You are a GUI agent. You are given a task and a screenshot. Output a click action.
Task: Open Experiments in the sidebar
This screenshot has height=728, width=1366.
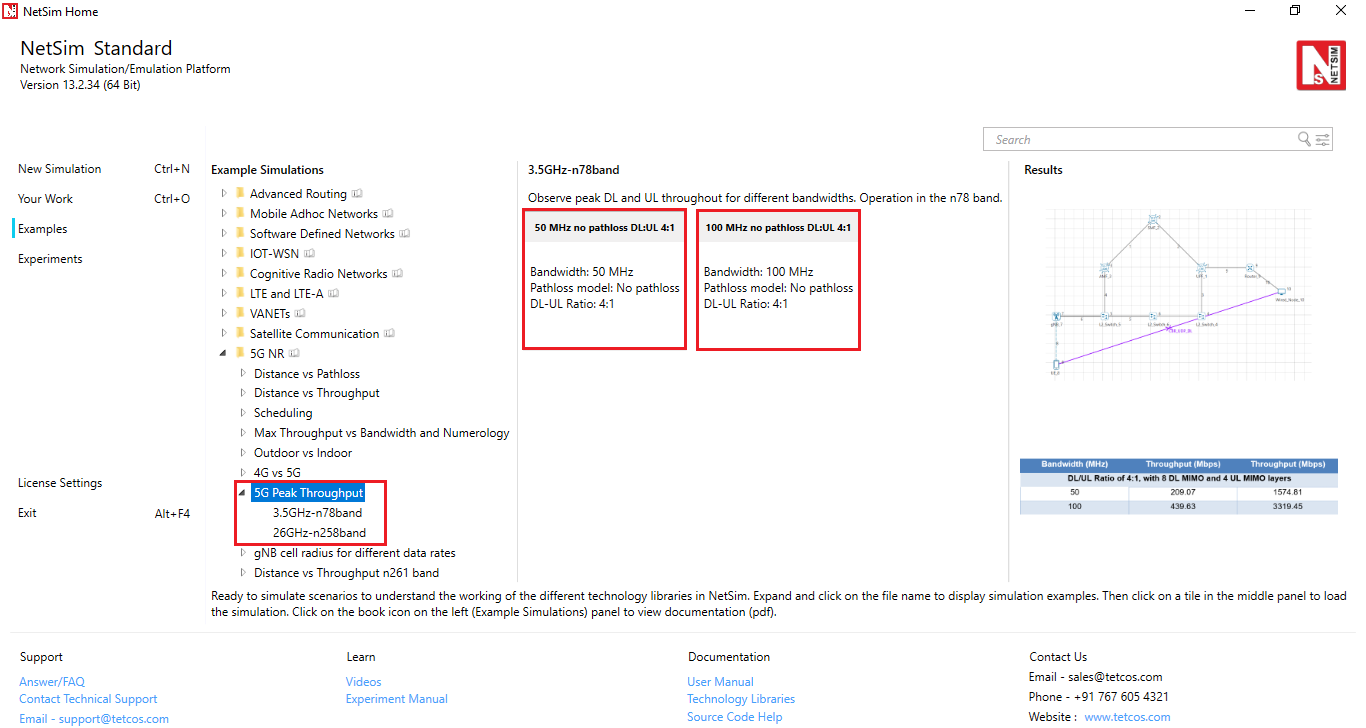[x=50, y=259]
